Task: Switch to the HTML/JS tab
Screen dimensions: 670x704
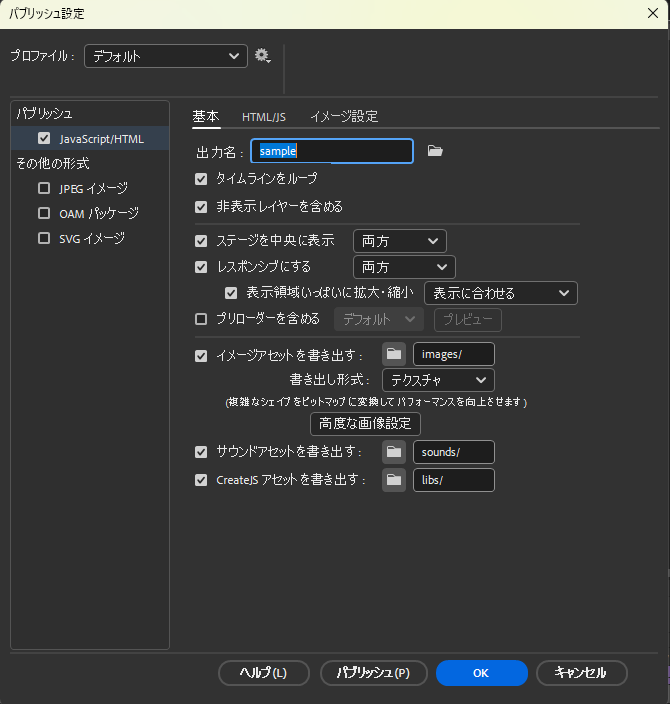Action: pyautogui.click(x=264, y=117)
